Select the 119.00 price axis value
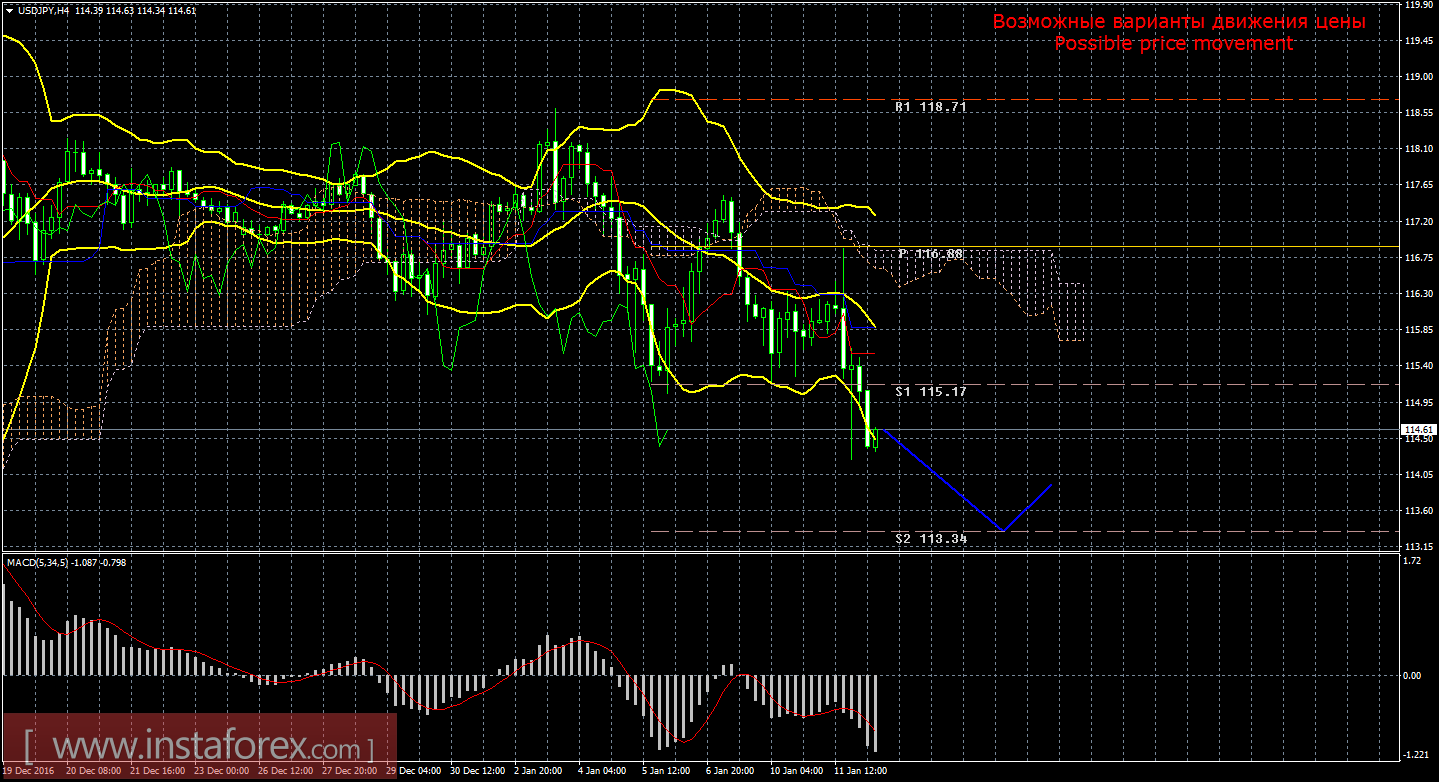This screenshot has width=1439, height=782. (1418, 77)
